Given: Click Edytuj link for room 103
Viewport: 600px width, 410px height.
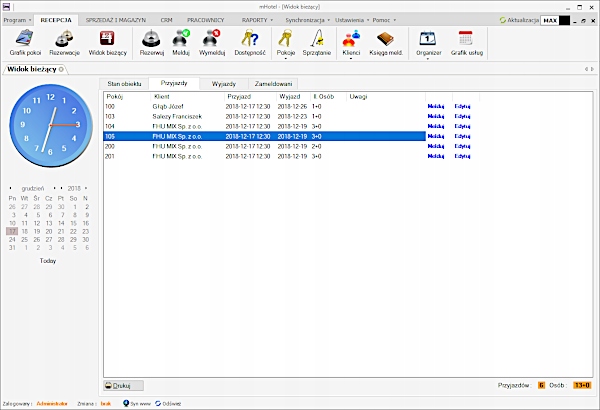Looking at the screenshot, I should click(462, 116).
